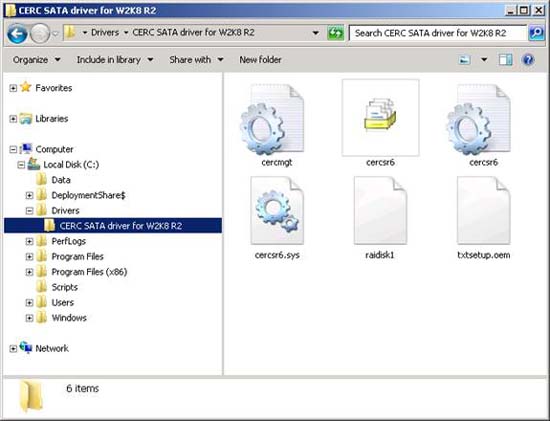Click the magnifier search icon
This screenshot has width=550, height=421.
tap(536, 33)
